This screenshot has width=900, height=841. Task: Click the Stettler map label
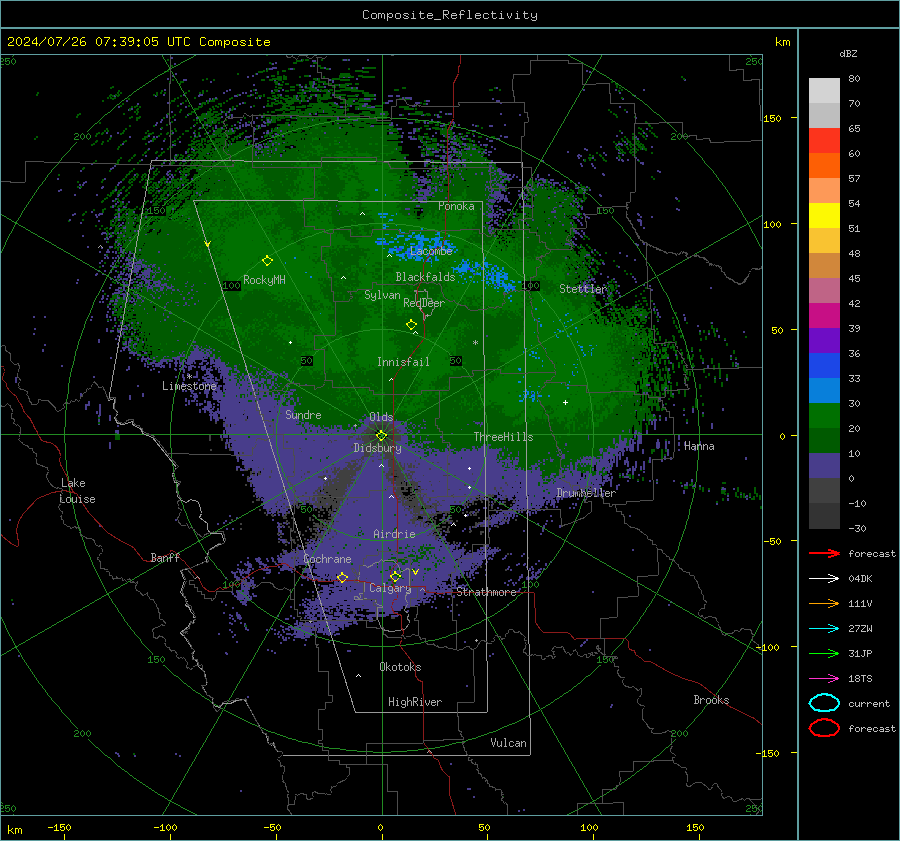click(583, 289)
